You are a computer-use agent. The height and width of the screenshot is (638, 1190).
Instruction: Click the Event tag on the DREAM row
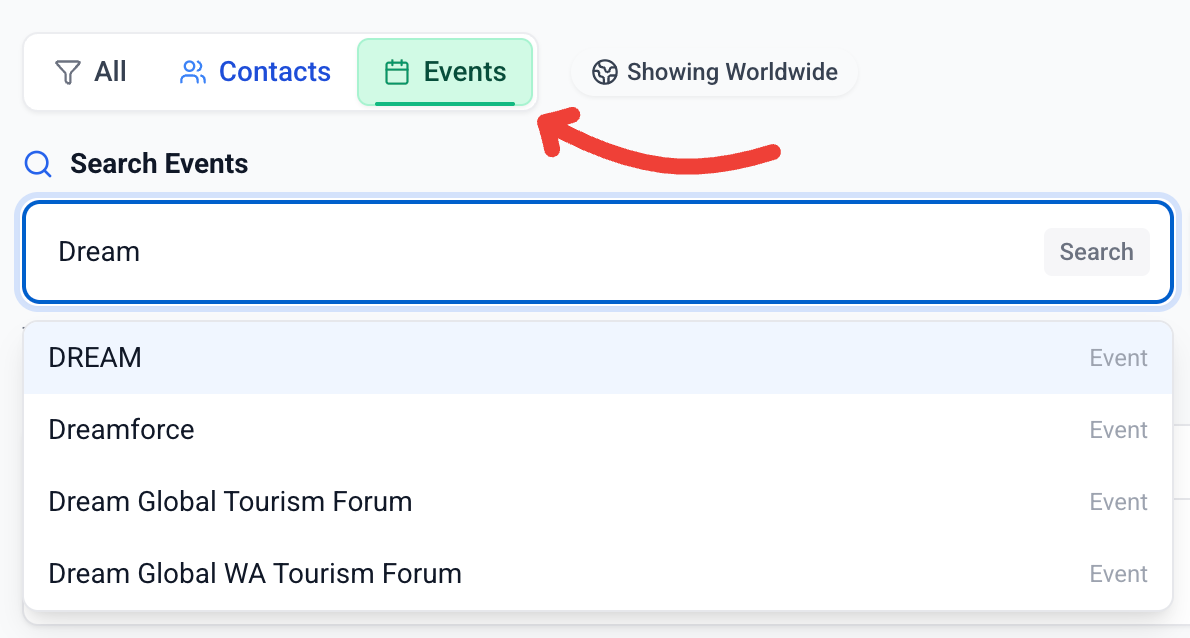(1118, 358)
